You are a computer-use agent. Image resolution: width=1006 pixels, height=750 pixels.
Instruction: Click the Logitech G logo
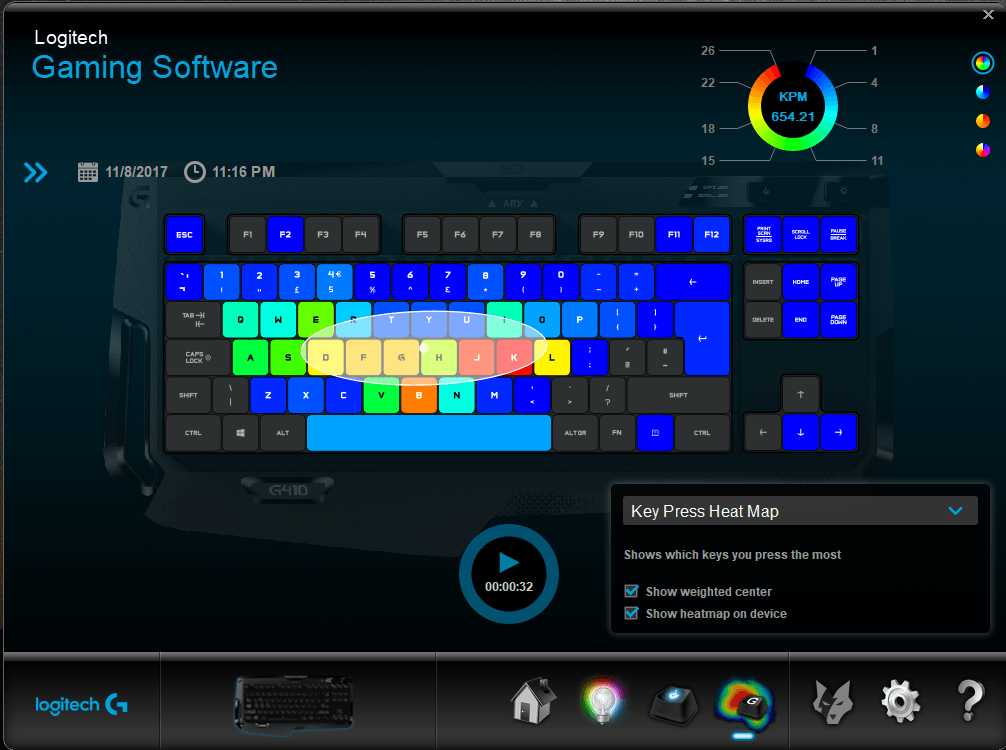81,704
